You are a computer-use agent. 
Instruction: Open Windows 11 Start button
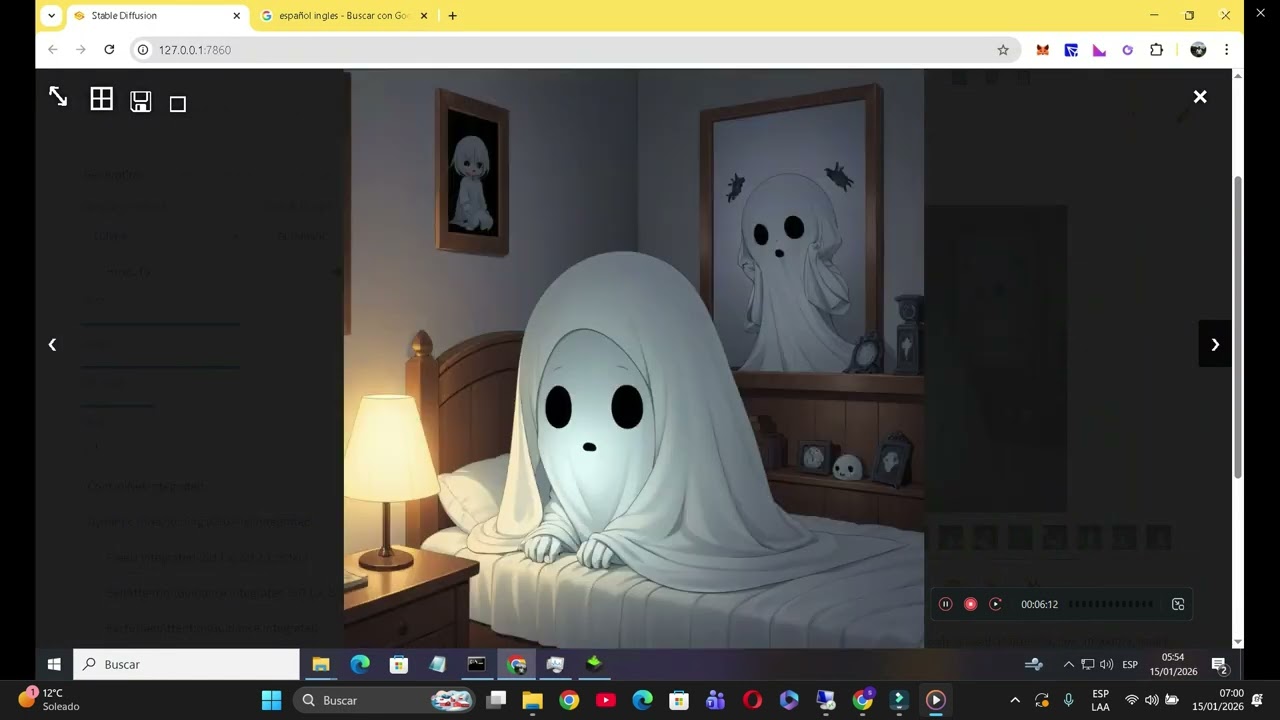pyautogui.click(x=272, y=700)
